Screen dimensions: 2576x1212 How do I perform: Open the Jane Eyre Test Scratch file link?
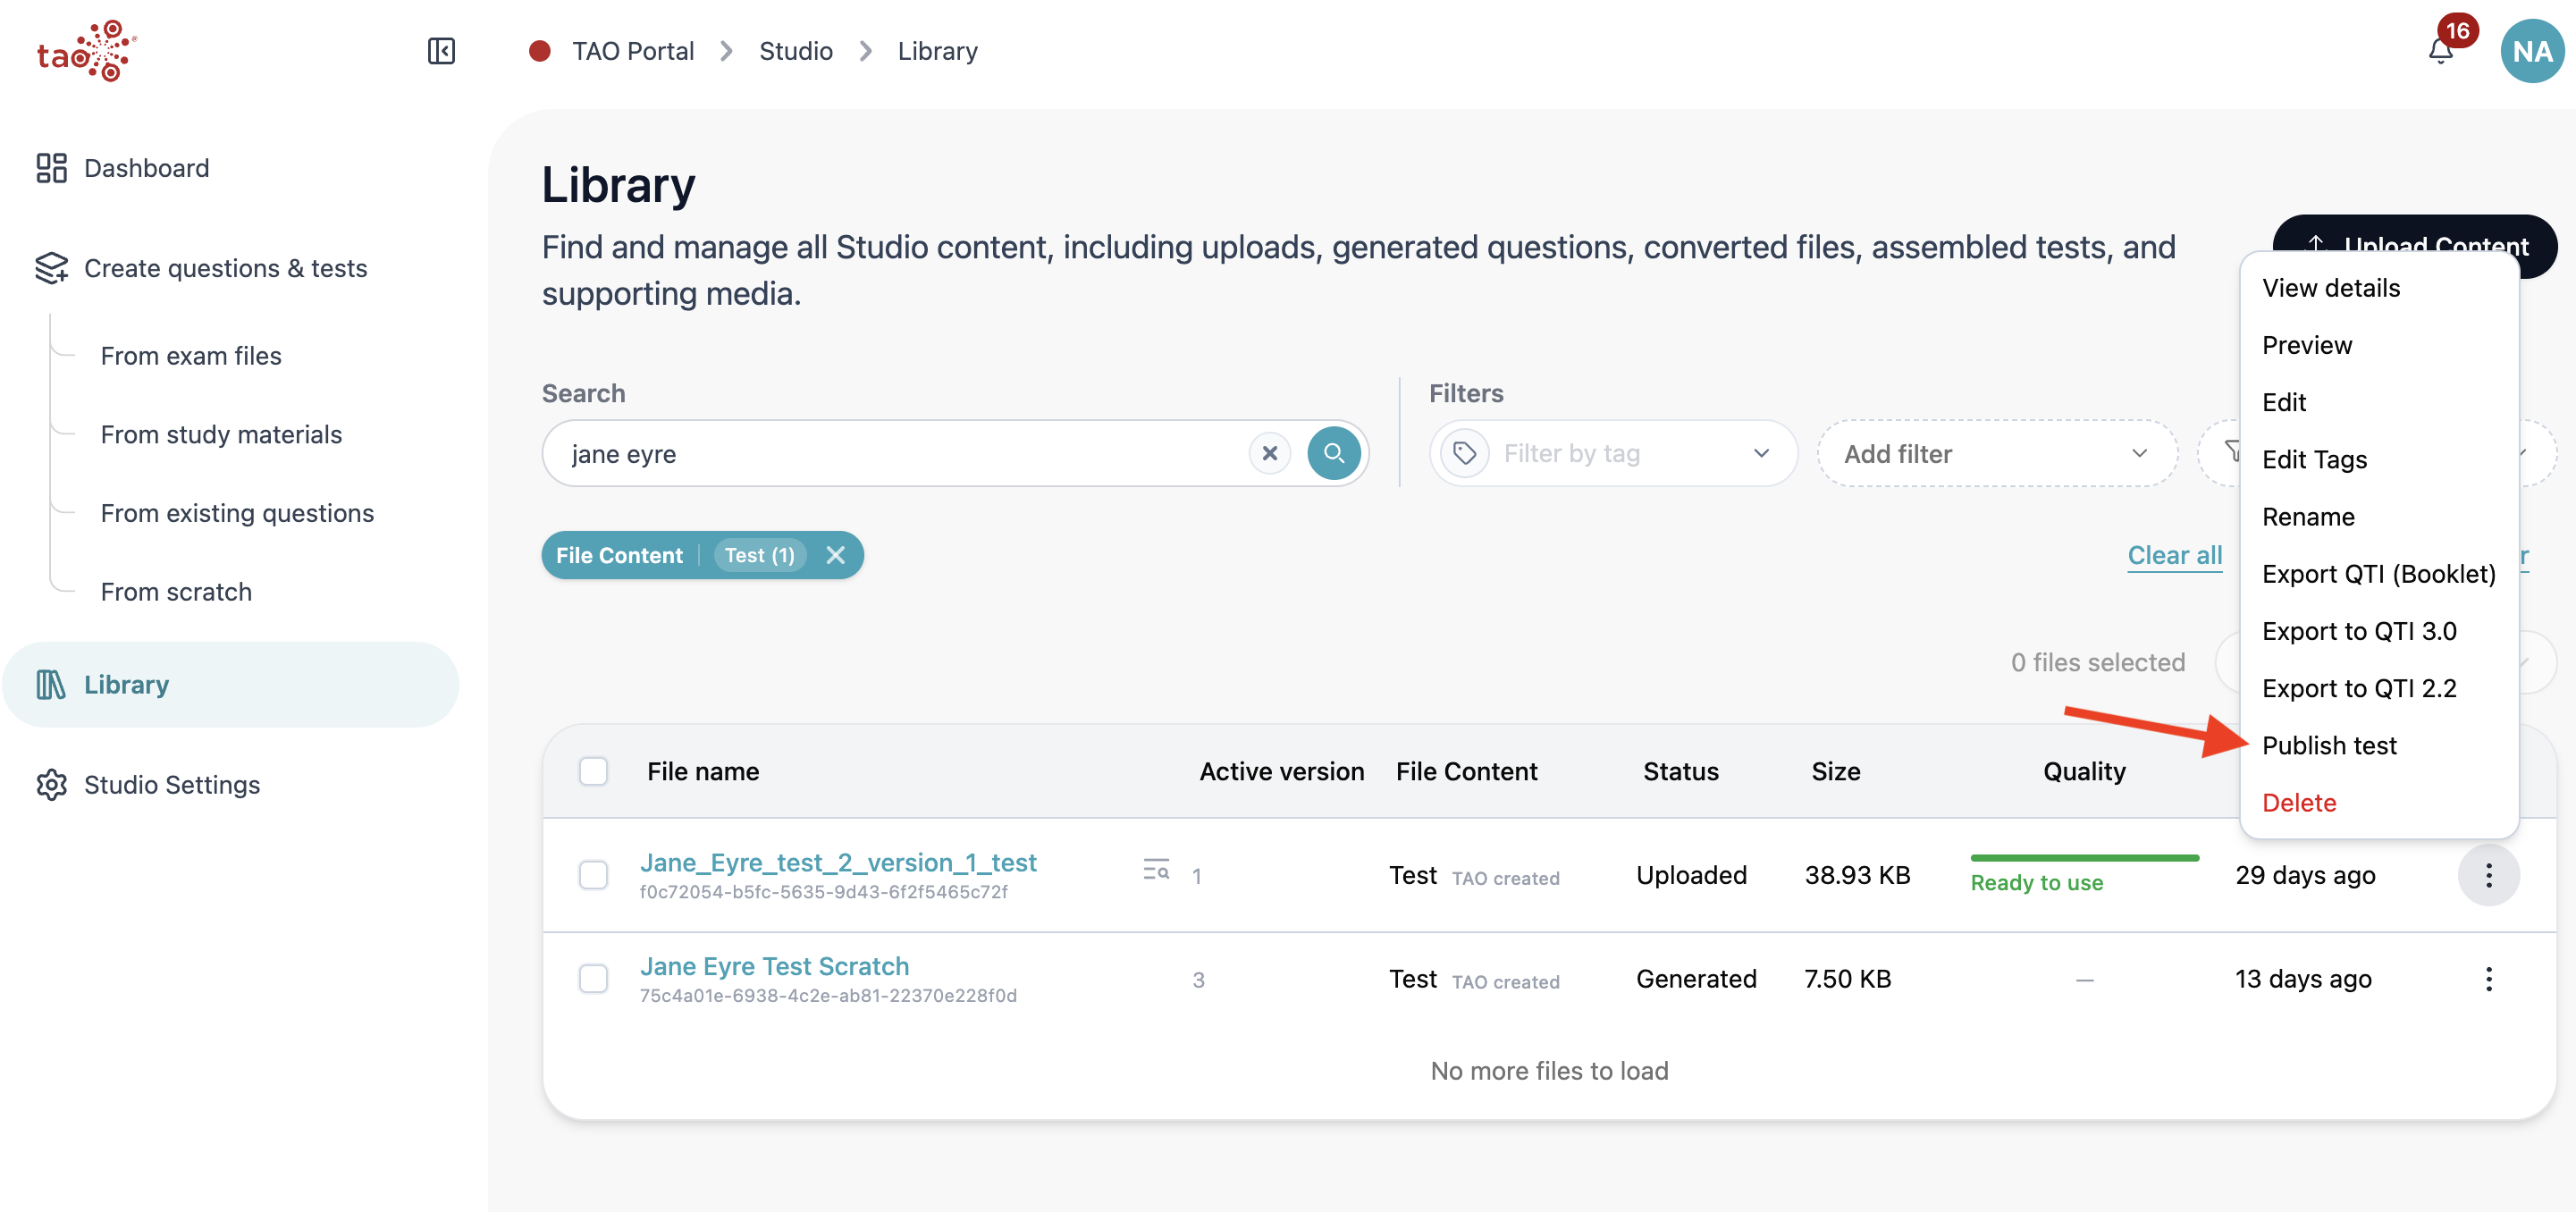(774, 966)
